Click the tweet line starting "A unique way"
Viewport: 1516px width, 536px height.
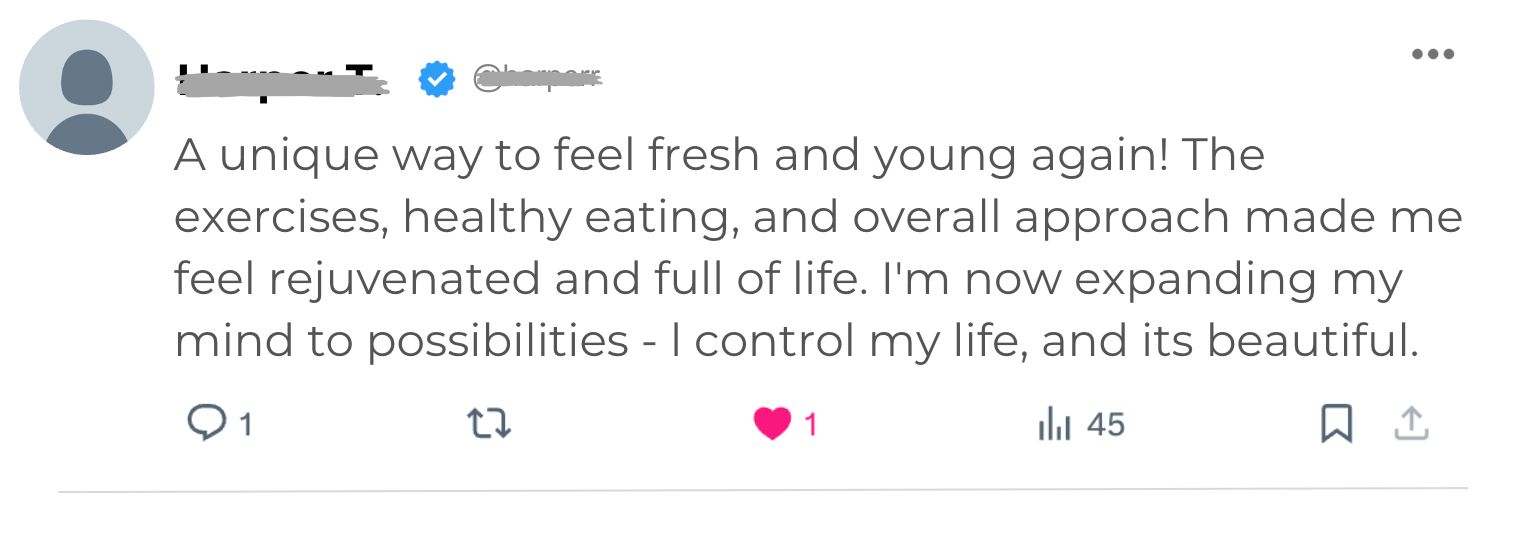pos(718,155)
